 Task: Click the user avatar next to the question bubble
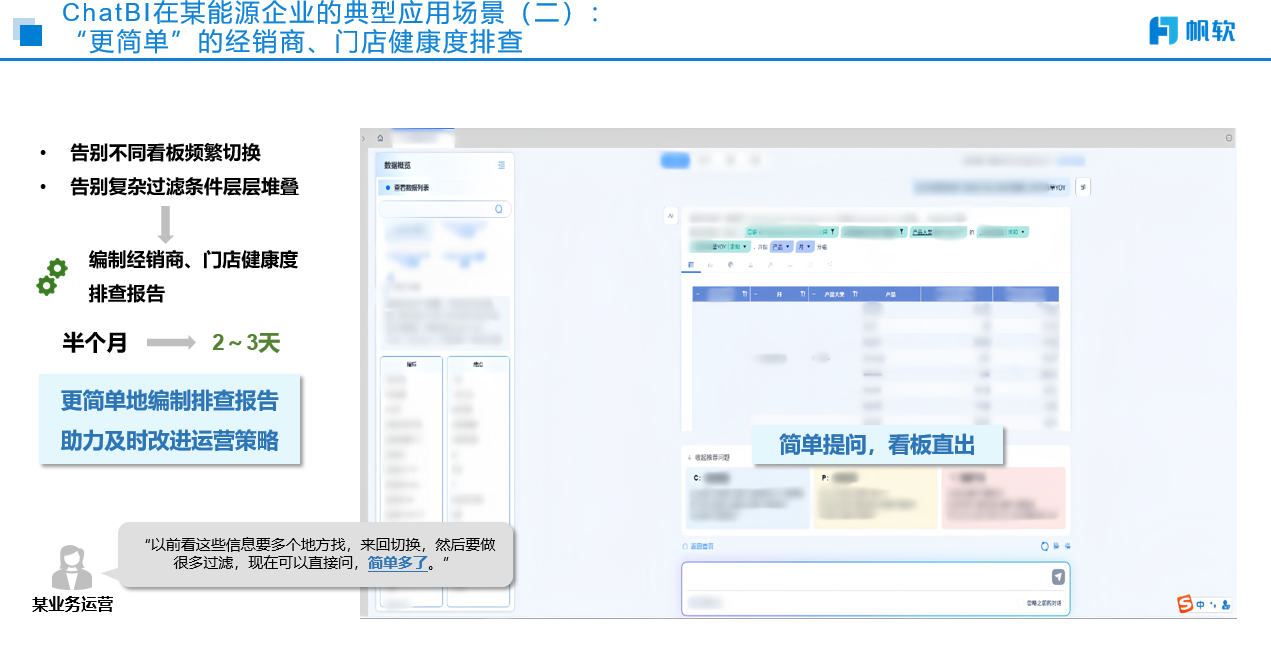1084,187
